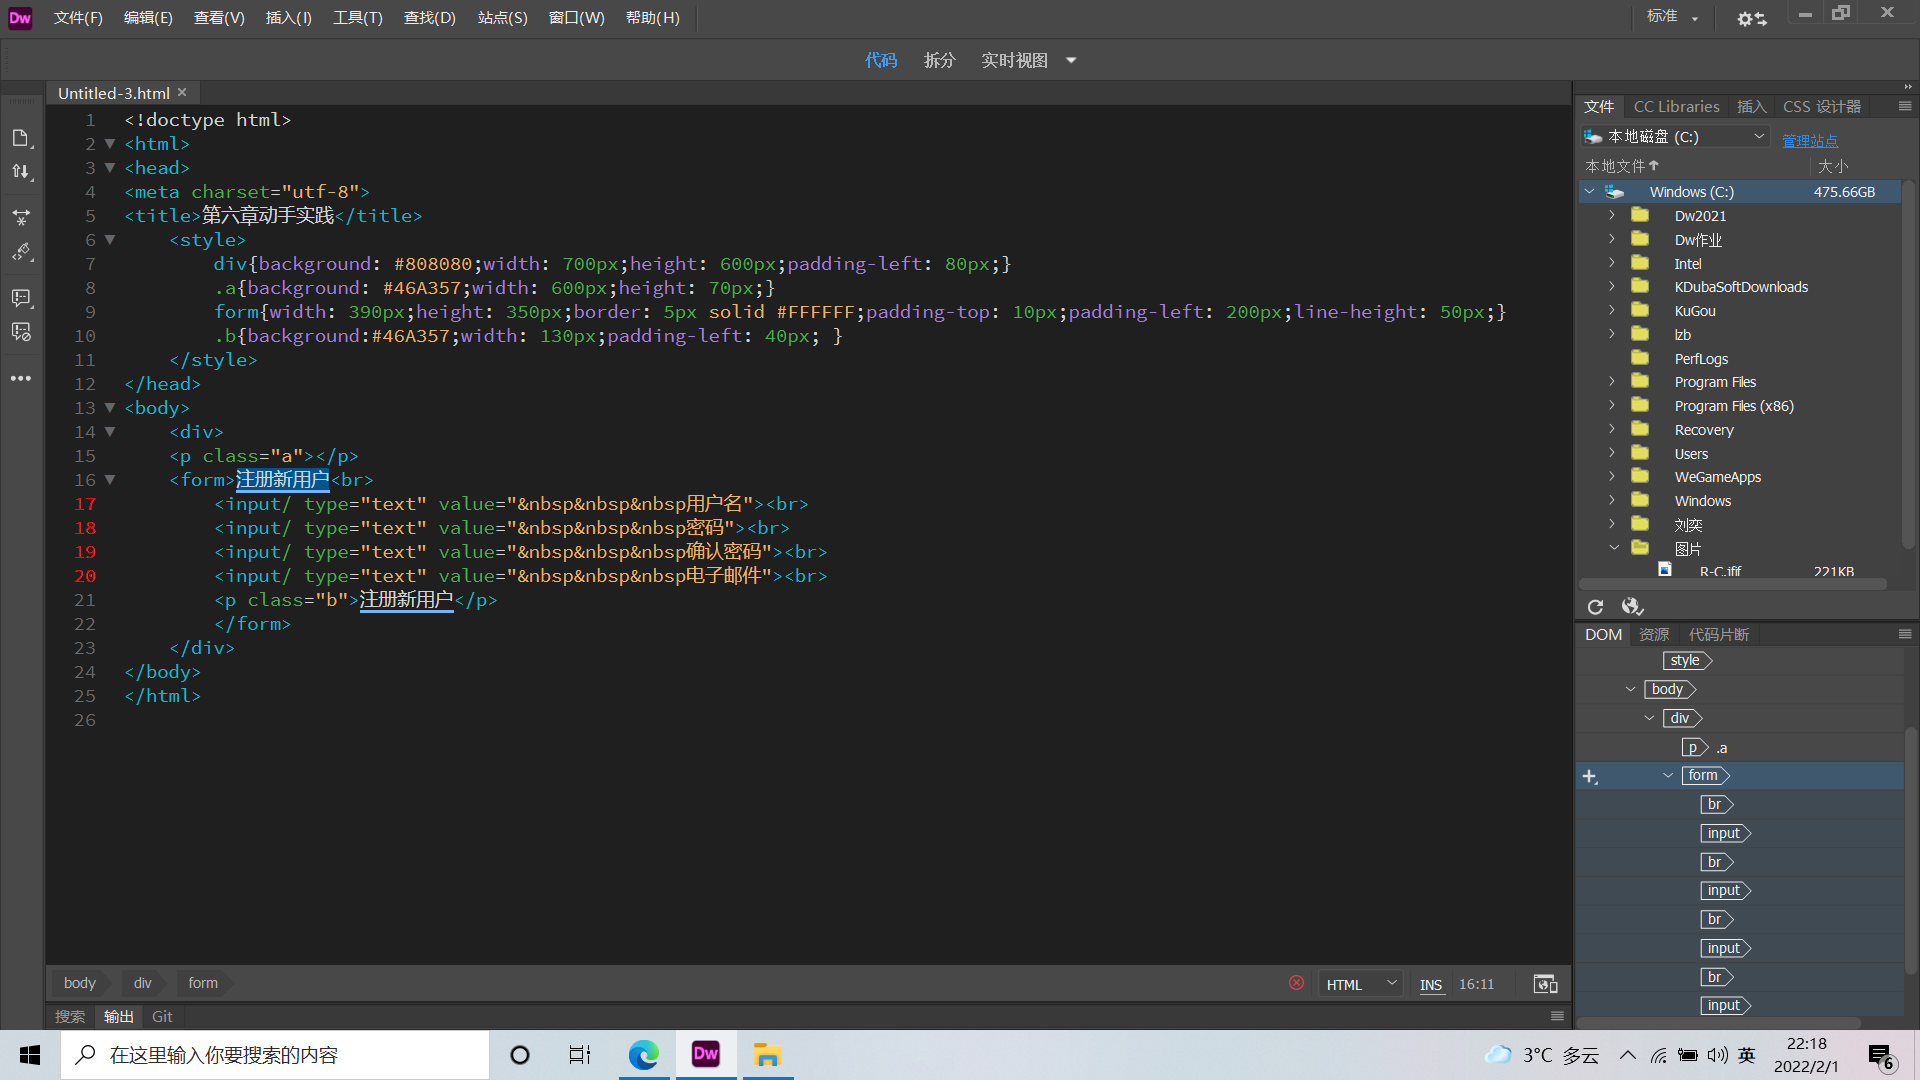
Task: Toggle the INS insert mode indicator
Action: tap(1431, 984)
